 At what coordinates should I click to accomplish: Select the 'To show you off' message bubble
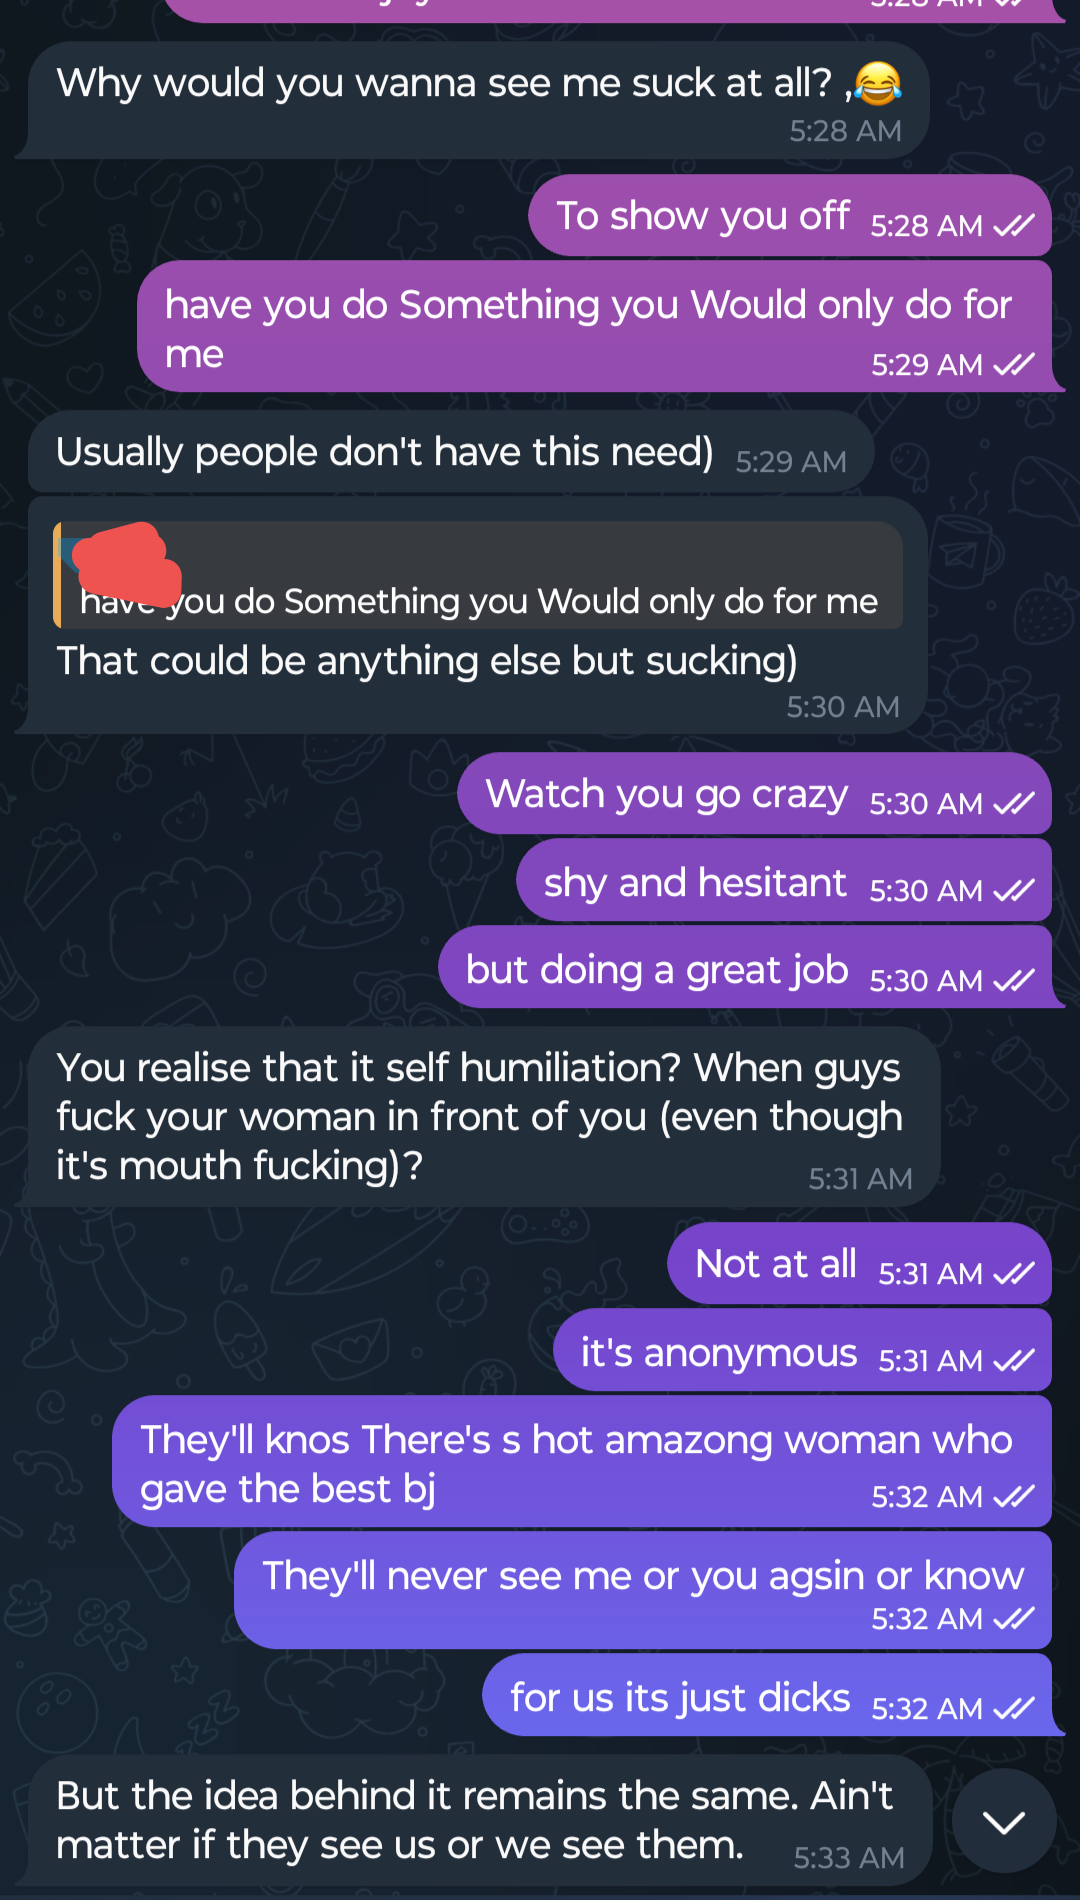coord(790,216)
